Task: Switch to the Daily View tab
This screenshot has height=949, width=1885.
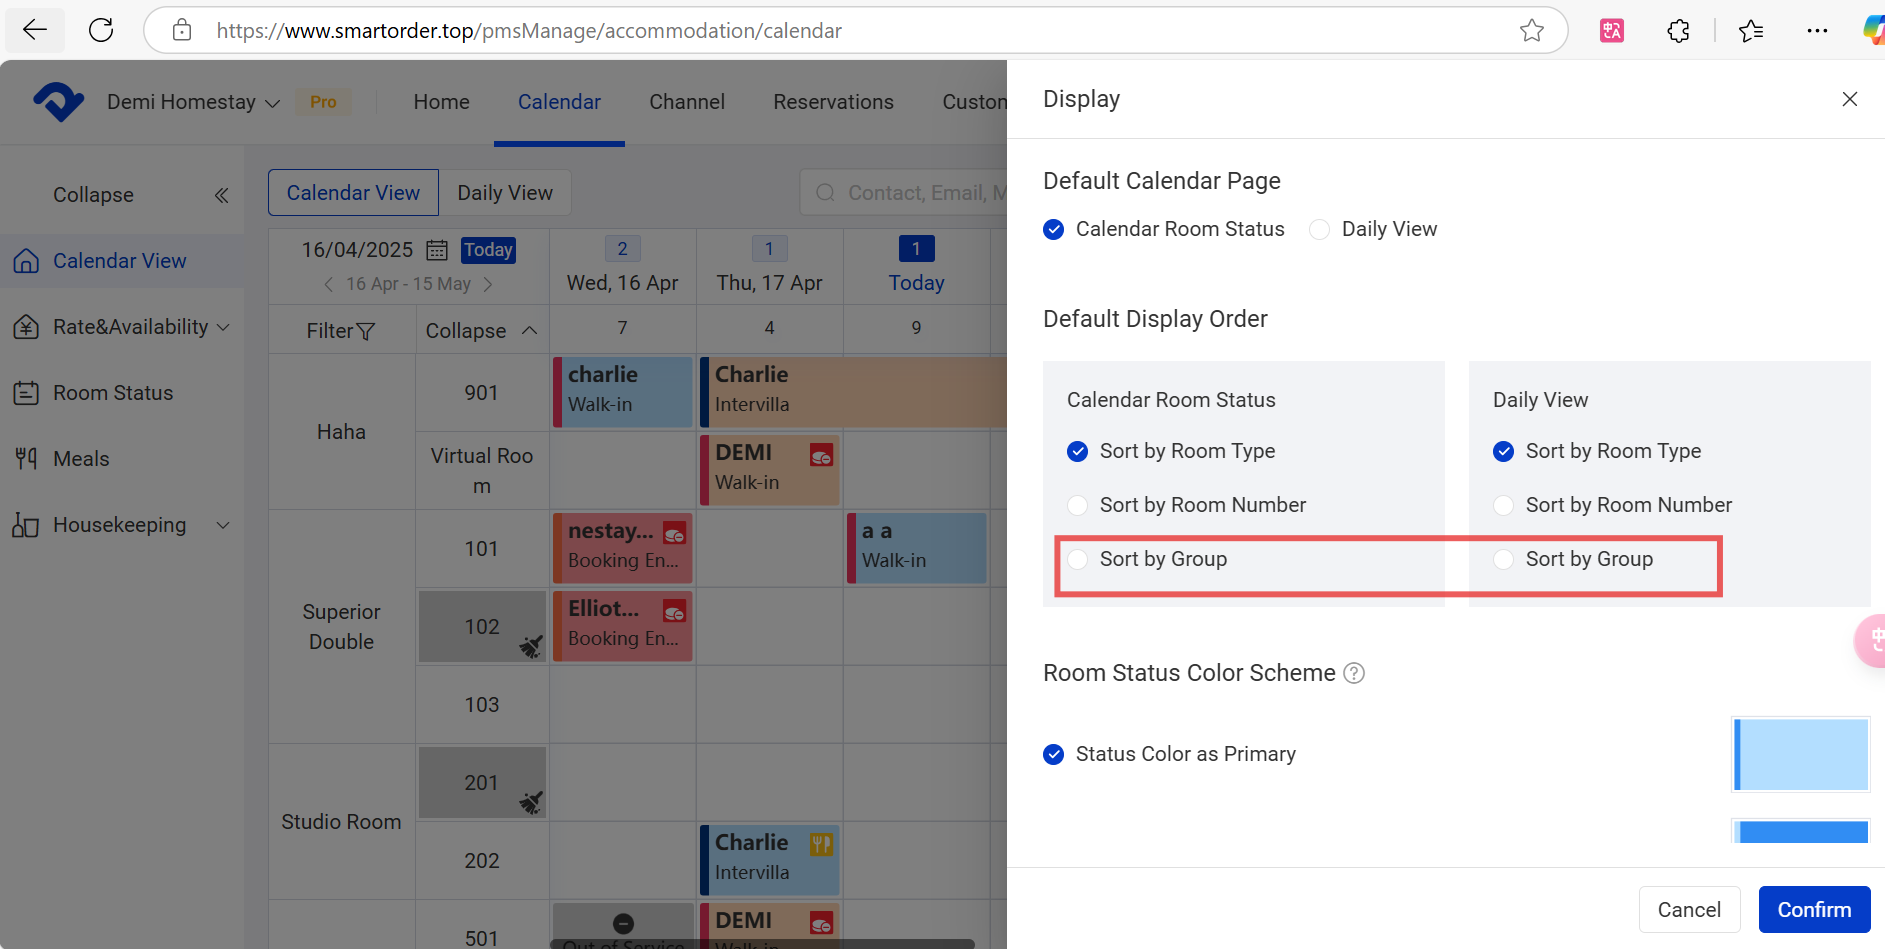Action: coord(505,193)
